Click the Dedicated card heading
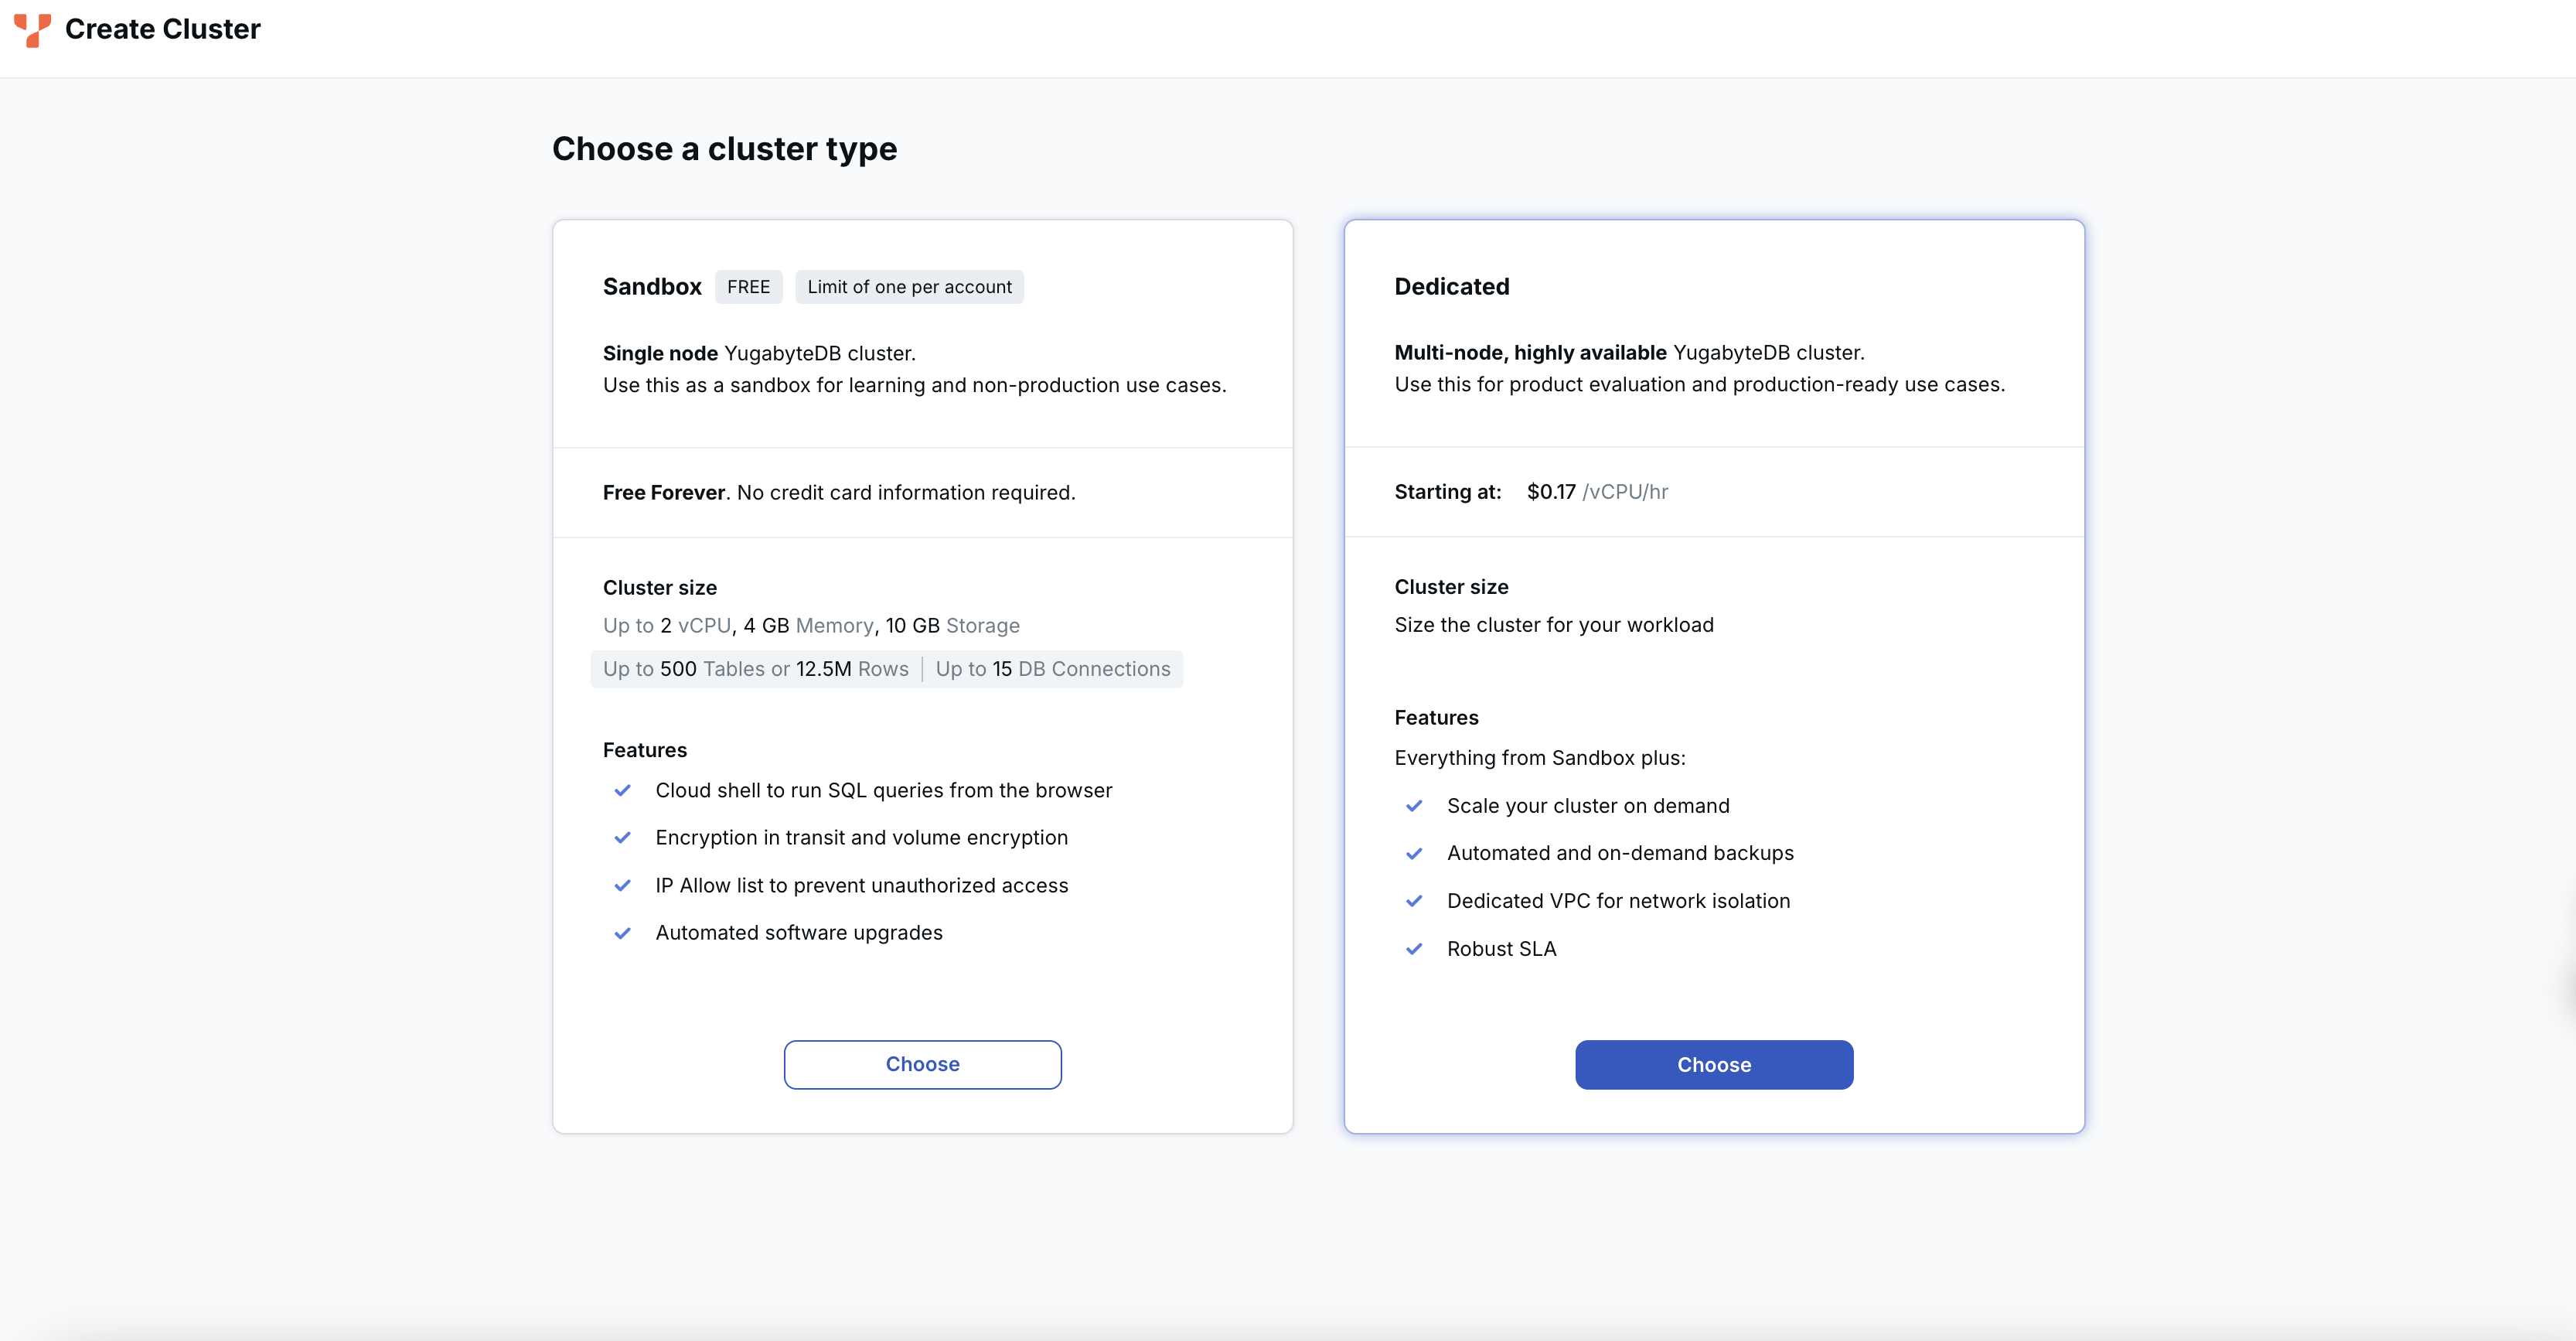The width and height of the screenshot is (2576, 1341). click(x=1451, y=287)
